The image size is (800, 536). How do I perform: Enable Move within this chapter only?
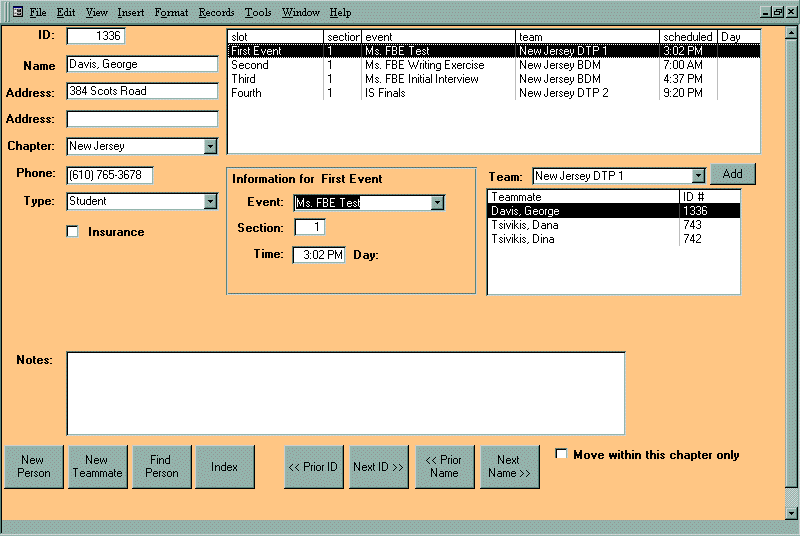coord(561,454)
